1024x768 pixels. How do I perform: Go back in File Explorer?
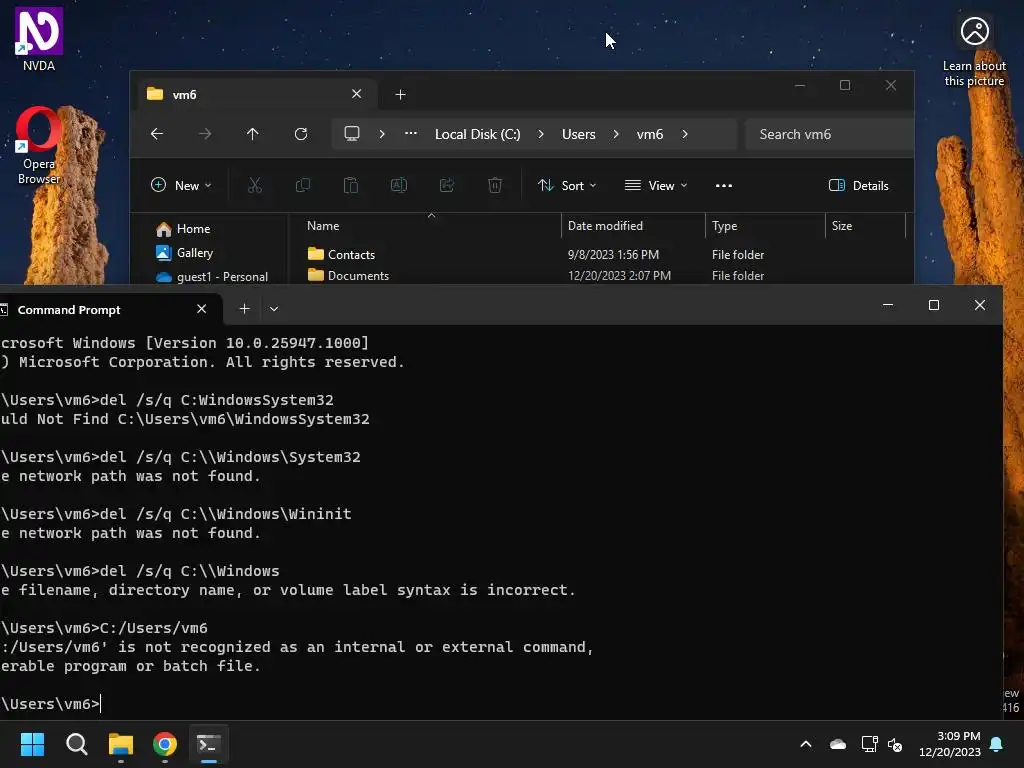157,134
